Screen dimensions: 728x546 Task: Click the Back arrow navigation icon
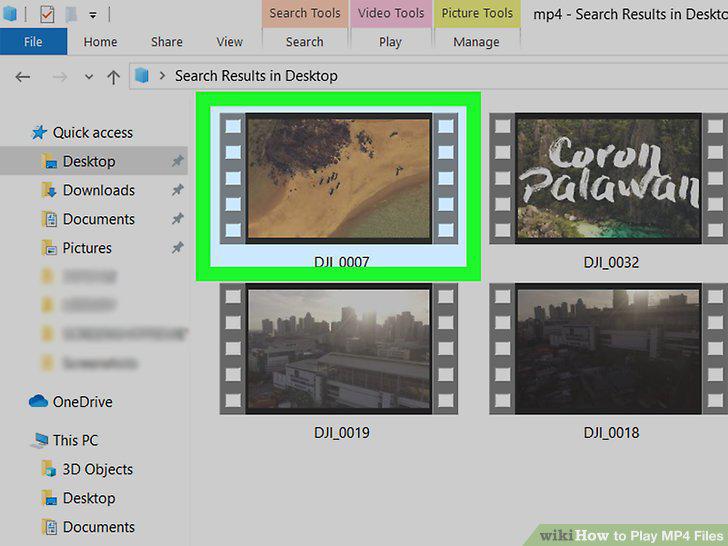[x=23, y=77]
